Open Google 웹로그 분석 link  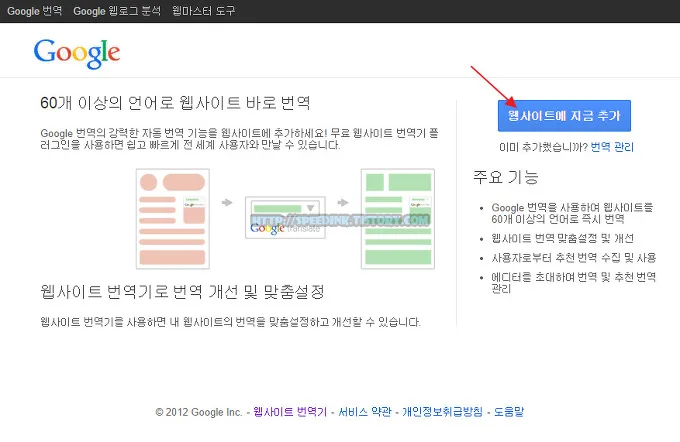tap(117, 11)
